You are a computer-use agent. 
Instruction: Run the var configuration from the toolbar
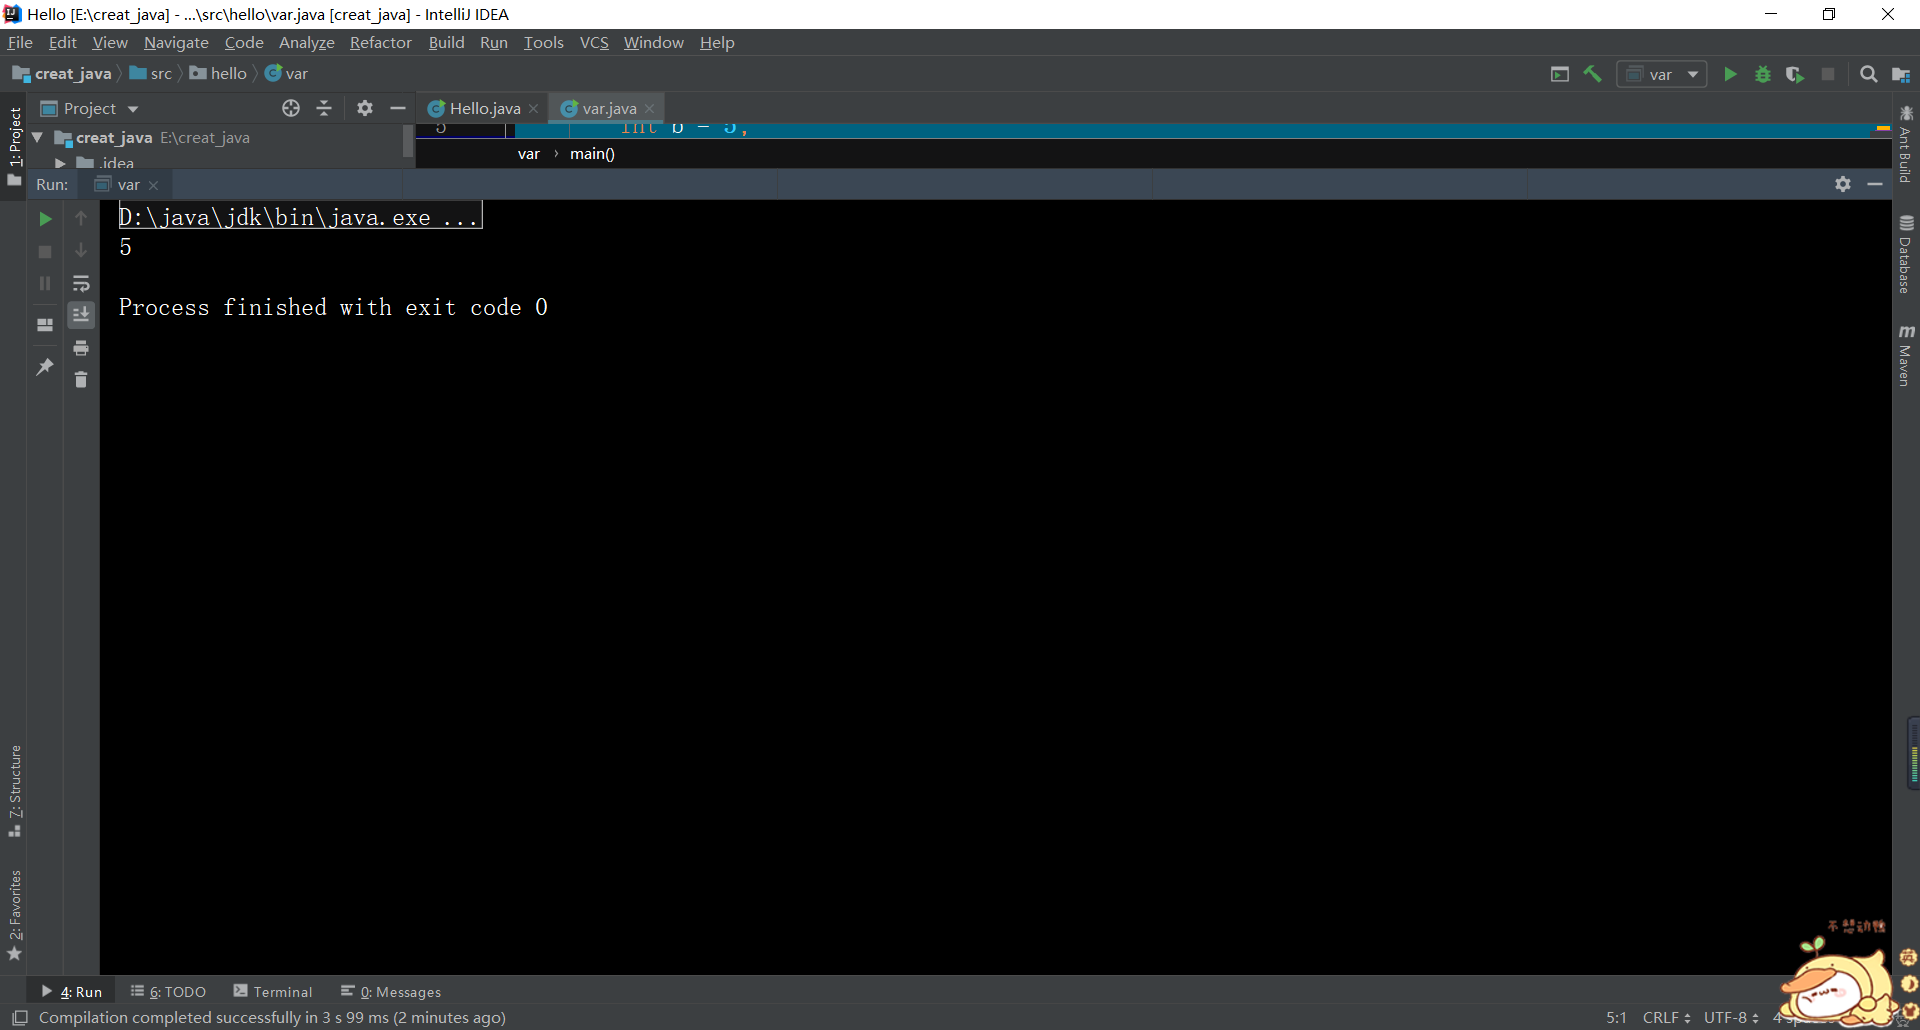pyautogui.click(x=1730, y=74)
